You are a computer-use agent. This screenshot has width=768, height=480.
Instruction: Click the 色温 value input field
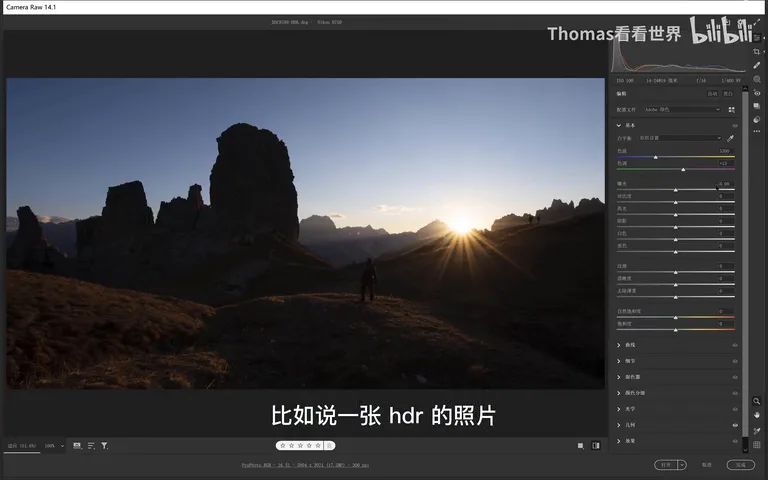point(725,151)
